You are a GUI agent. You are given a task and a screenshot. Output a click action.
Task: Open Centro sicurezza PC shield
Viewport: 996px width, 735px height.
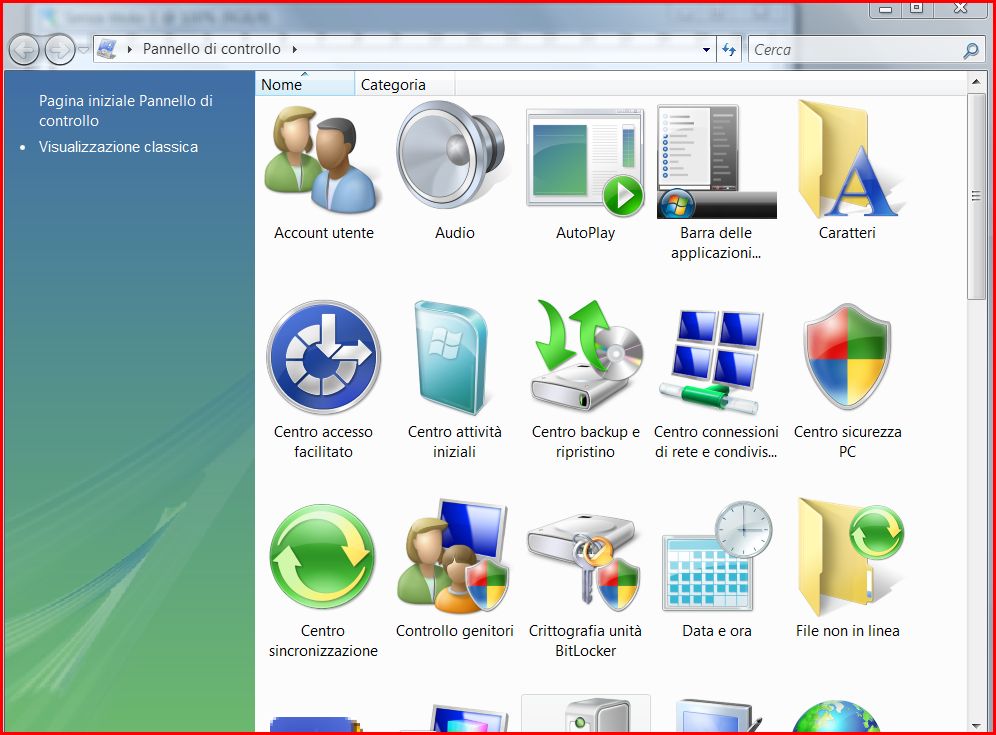pos(847,381)
